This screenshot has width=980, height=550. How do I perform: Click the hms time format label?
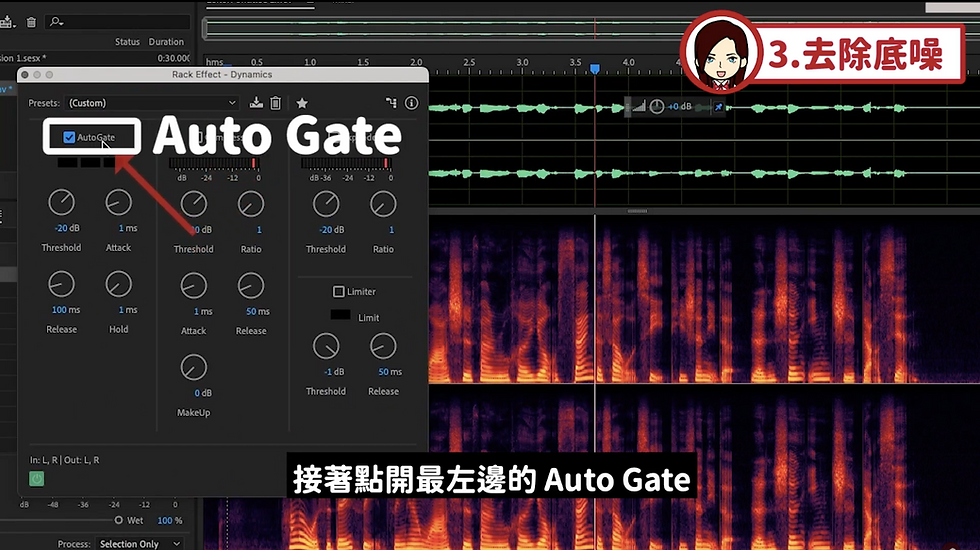(214, 62)
